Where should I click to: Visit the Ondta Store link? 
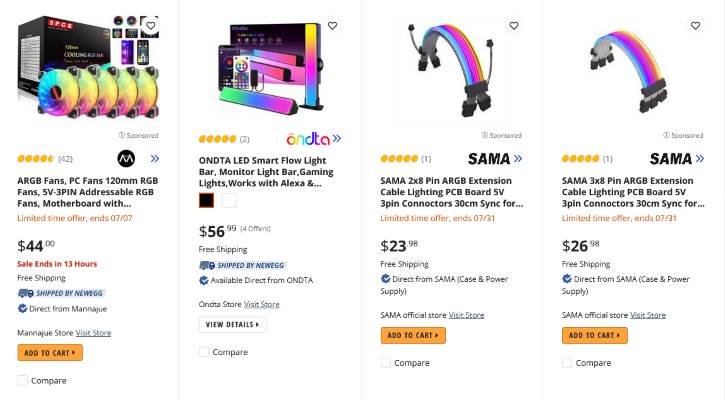[262, 304]
